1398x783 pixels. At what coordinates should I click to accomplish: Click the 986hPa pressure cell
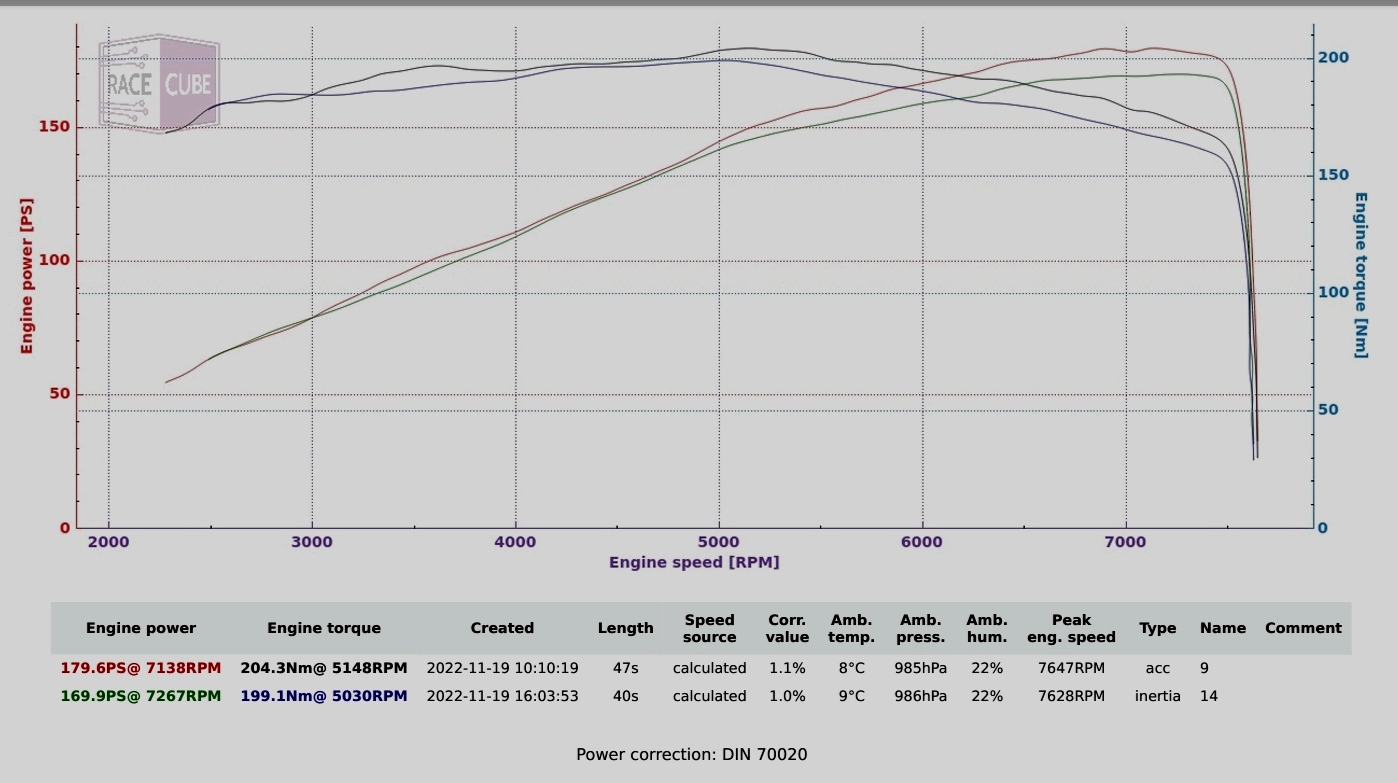click(x=921, y=695)
